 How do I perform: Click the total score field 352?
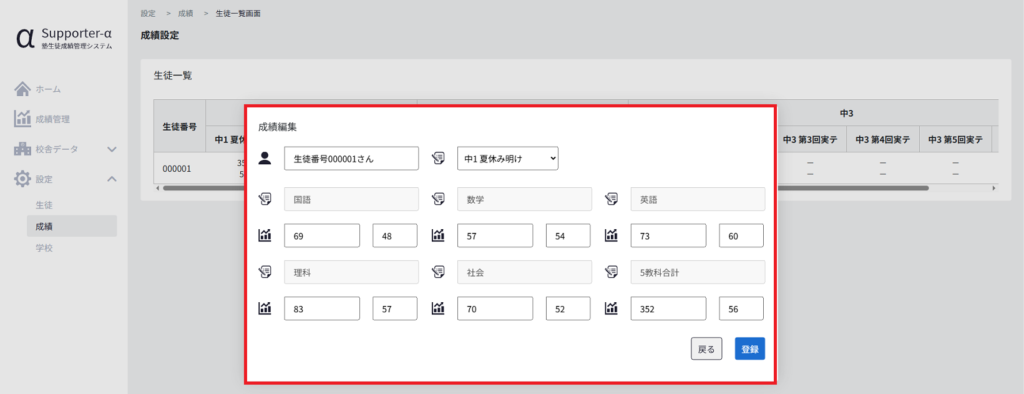[x=669, y=308]
